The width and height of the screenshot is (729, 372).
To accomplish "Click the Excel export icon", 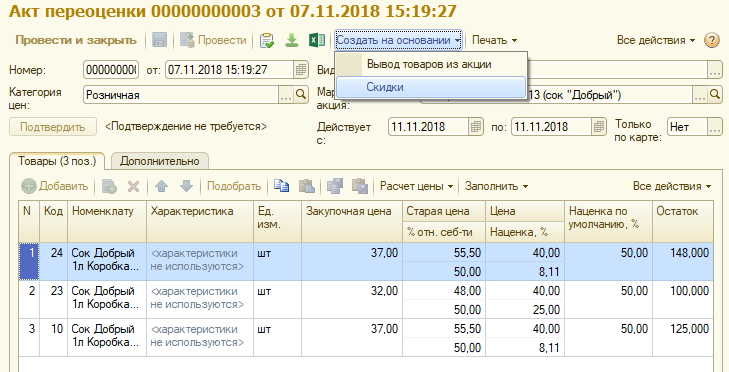I will click(x=317, y=40).
